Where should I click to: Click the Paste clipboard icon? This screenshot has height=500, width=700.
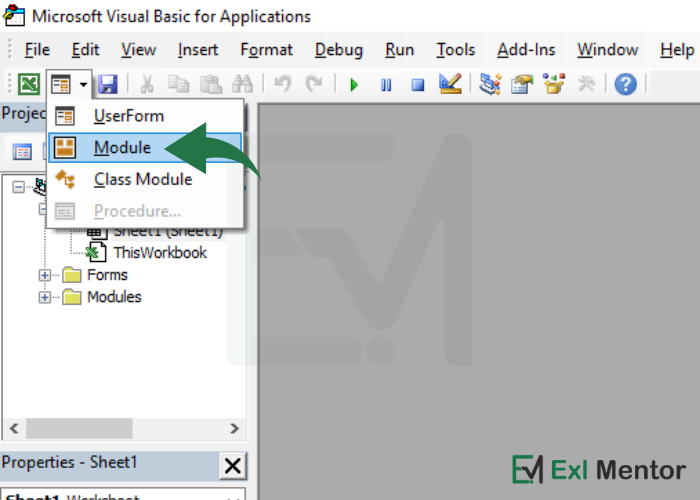[210, 84]
